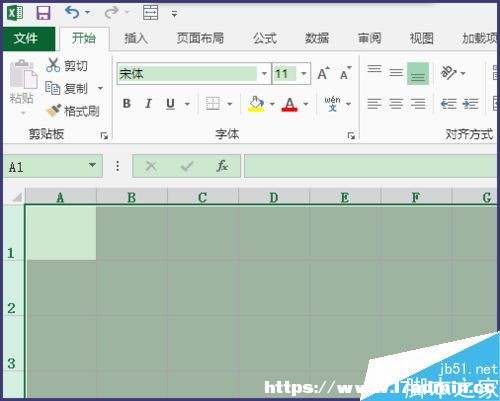Increase font size with the larger A
The image size is (500, 401).
323,73
